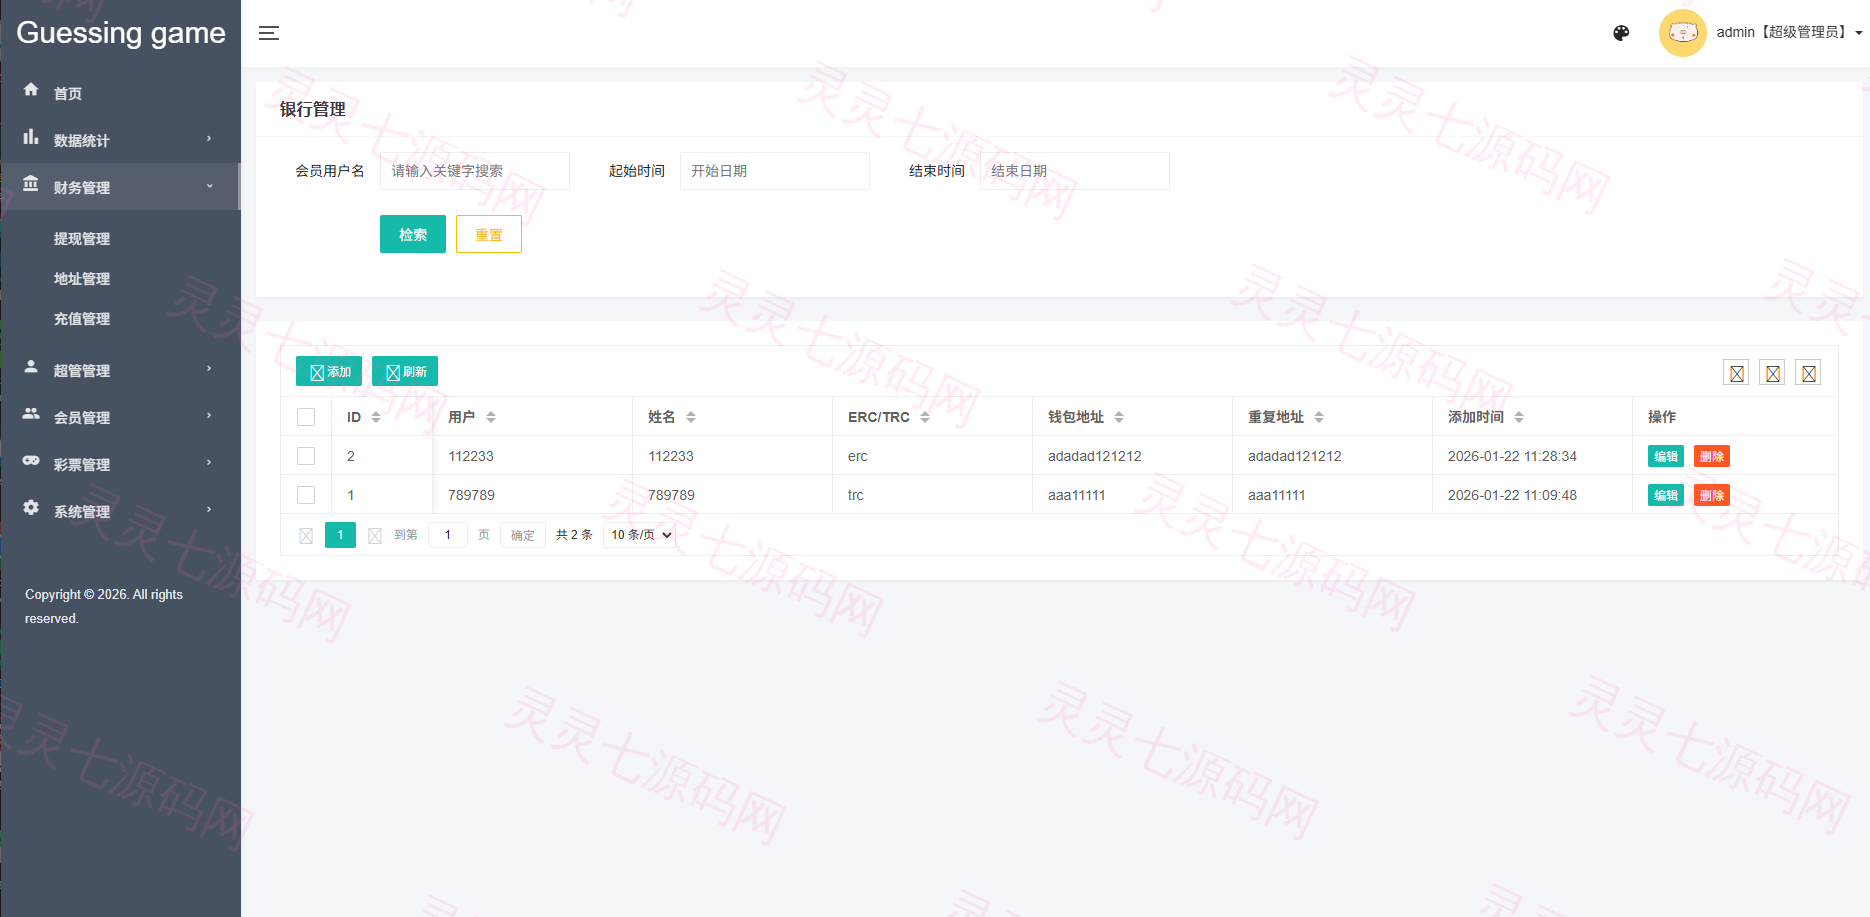Click the 刷新 refresh button
Image resolution: width=1870 pixels, height=917 pixels.
point(405,371)
